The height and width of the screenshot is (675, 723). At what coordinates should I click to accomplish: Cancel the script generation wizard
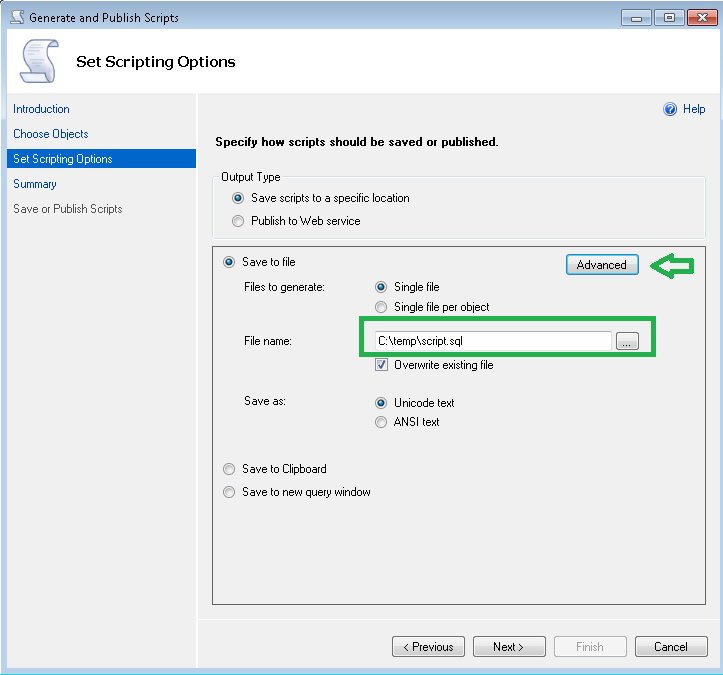[670, 647]
